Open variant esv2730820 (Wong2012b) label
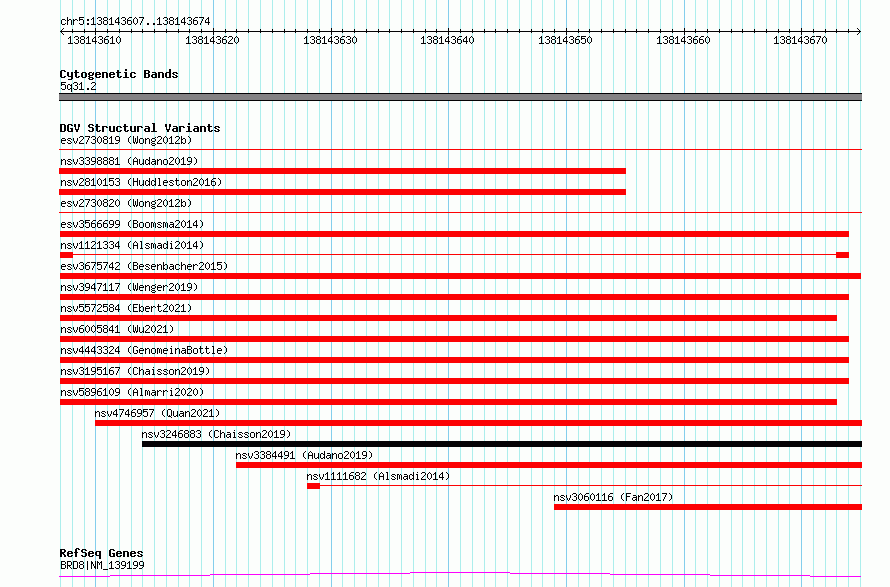This screenshot has width=890, height=587. coord(126,203)
